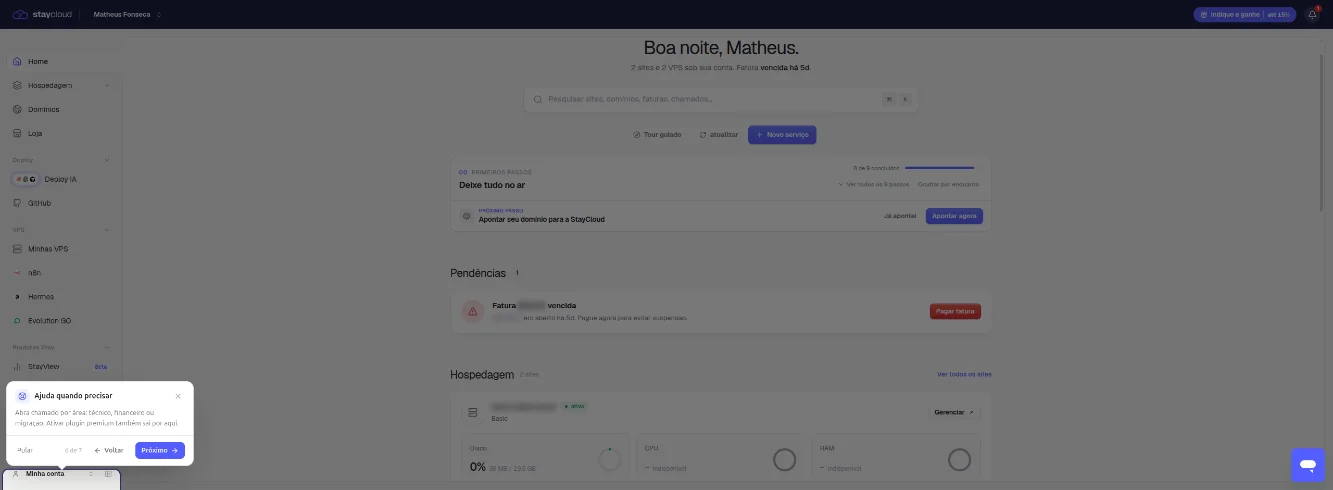Close the Ajuda quando precisar tooltip
The width and height of the screenshot is (1333, 490).
coord(178,396)
